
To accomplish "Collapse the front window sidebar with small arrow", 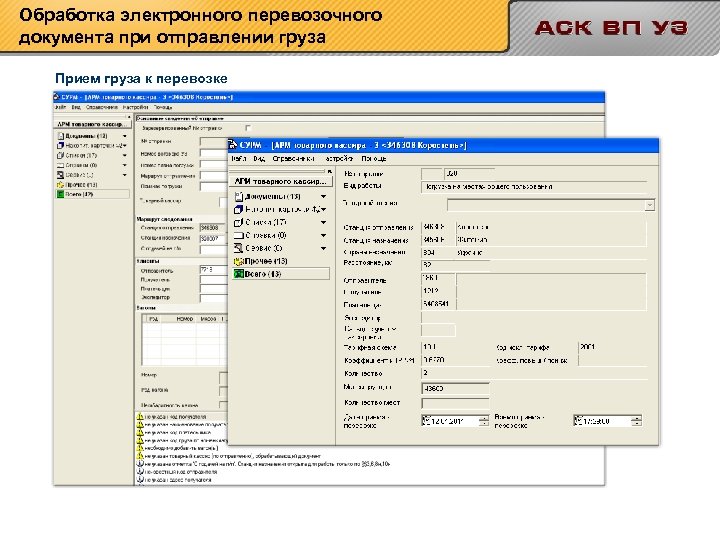I will pos(329,171).
